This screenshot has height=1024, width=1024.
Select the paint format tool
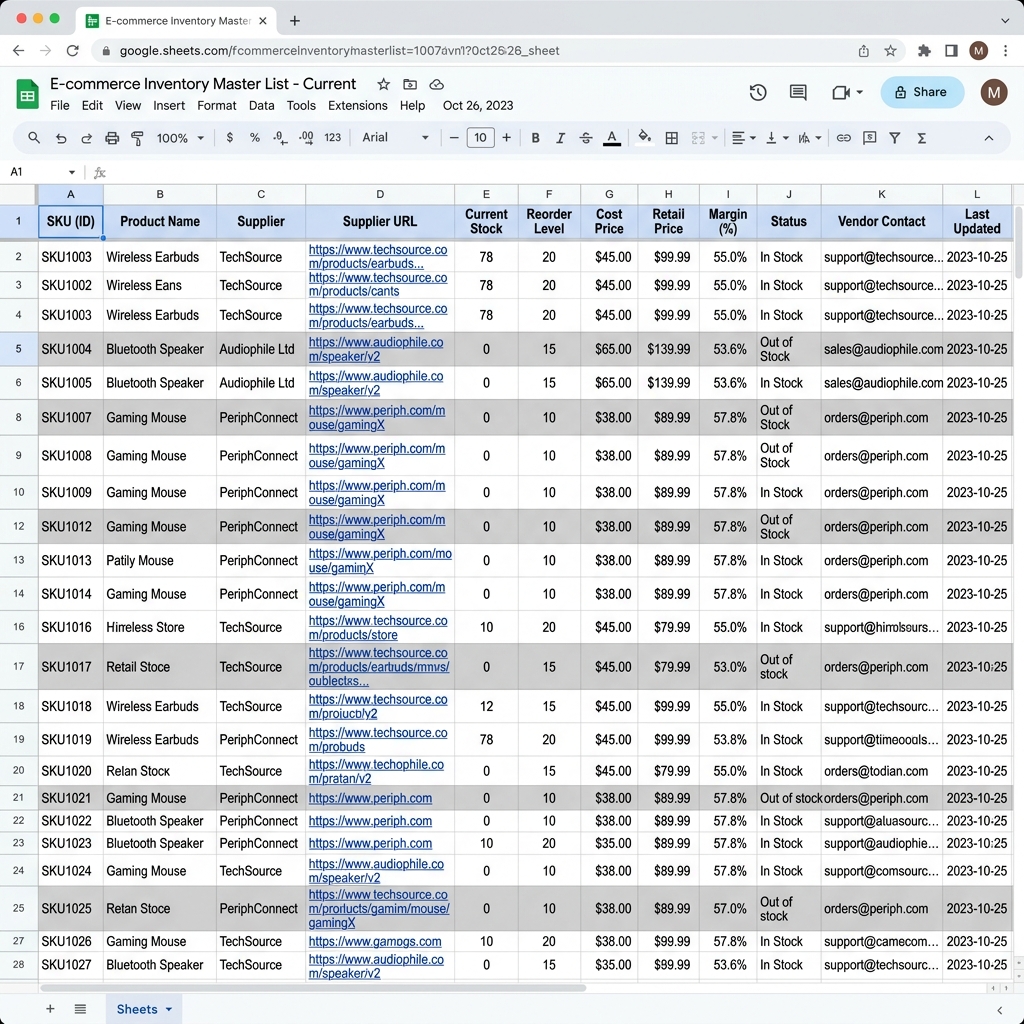tap(137, 138)
